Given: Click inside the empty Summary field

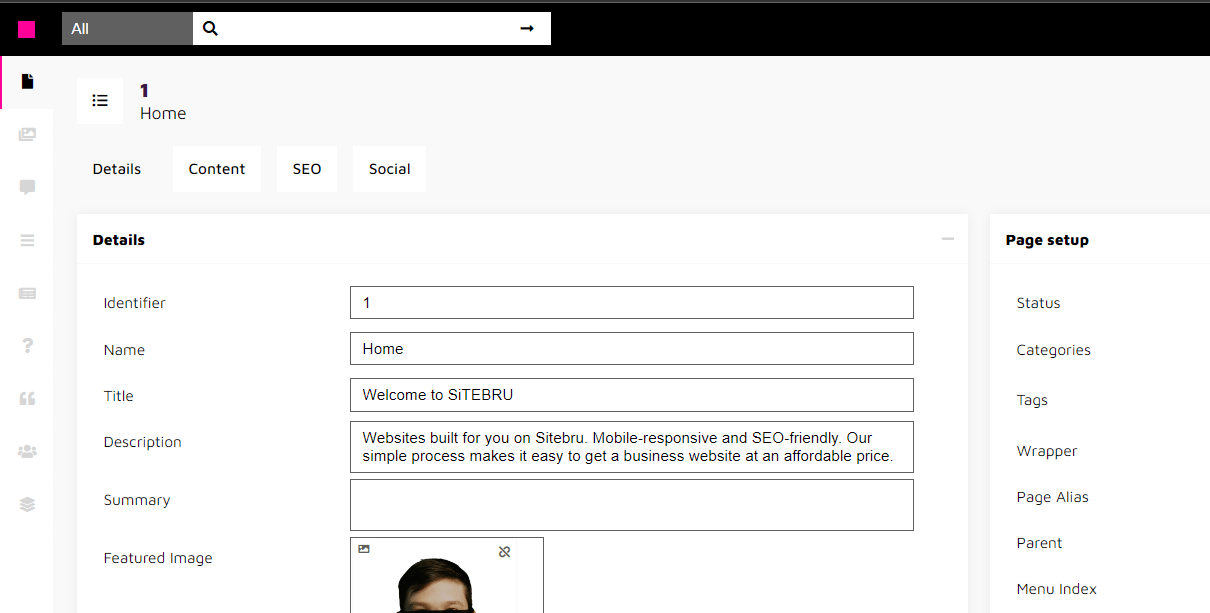Looking at the screenshot, I should 631,504.
